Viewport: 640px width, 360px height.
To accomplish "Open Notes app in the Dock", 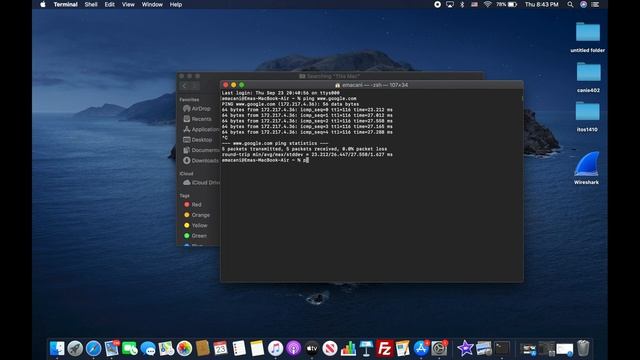I will tap(257, 348).
